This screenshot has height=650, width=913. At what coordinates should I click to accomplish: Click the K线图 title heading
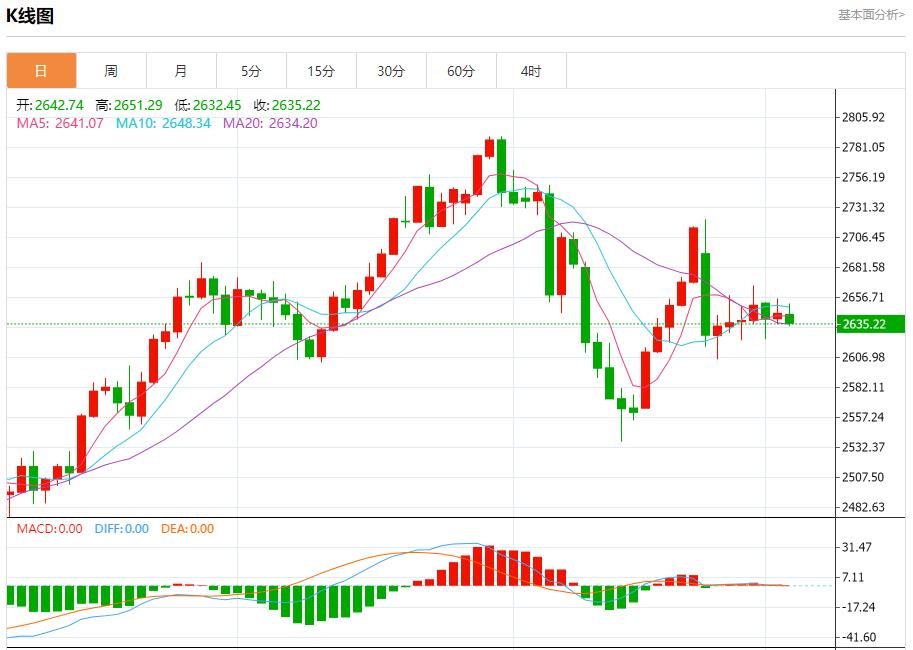30,16
